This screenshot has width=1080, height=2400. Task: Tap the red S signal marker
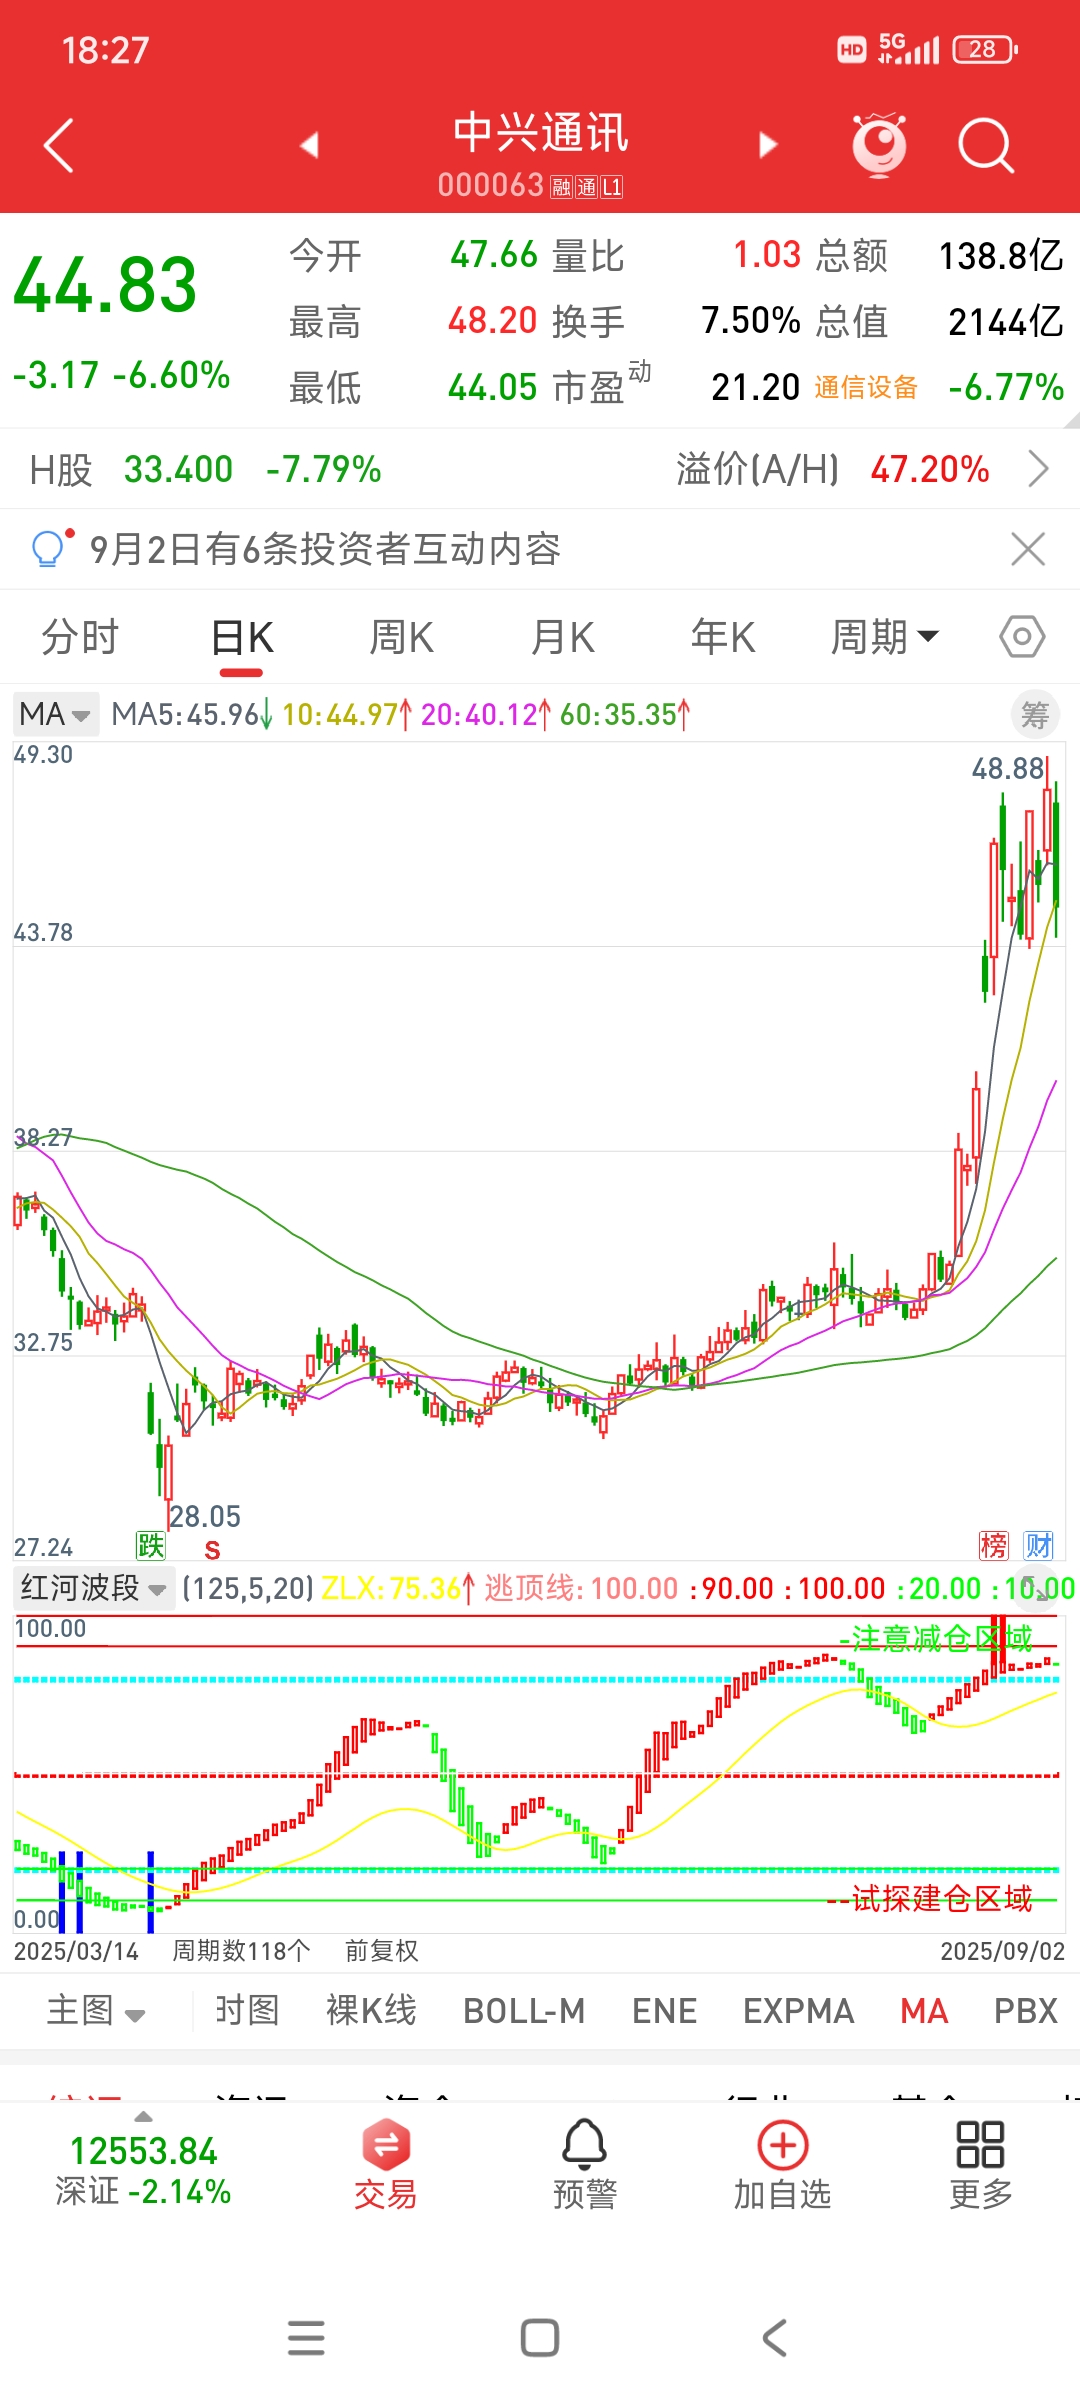(x=212, y=1550)
